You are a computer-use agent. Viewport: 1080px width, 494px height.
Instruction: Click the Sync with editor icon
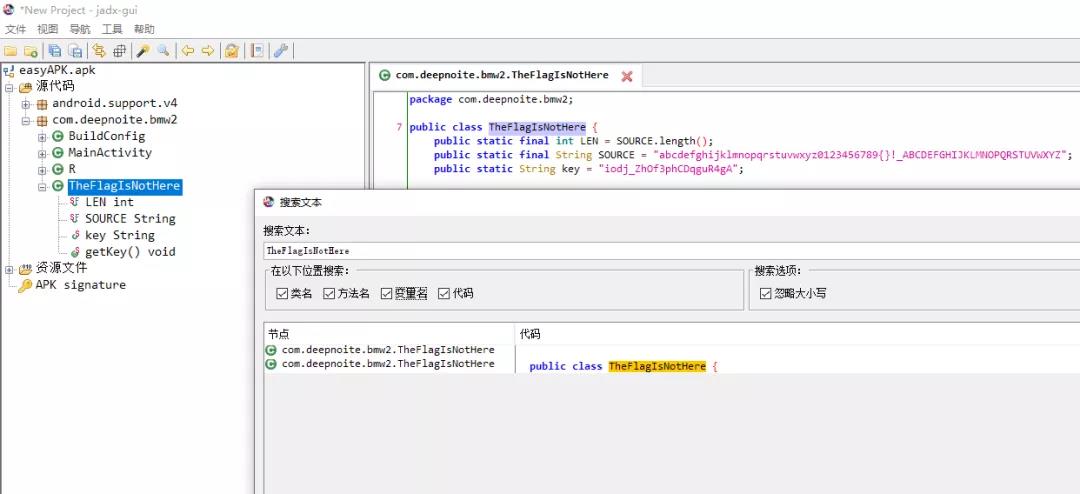[x=99, y=51]
